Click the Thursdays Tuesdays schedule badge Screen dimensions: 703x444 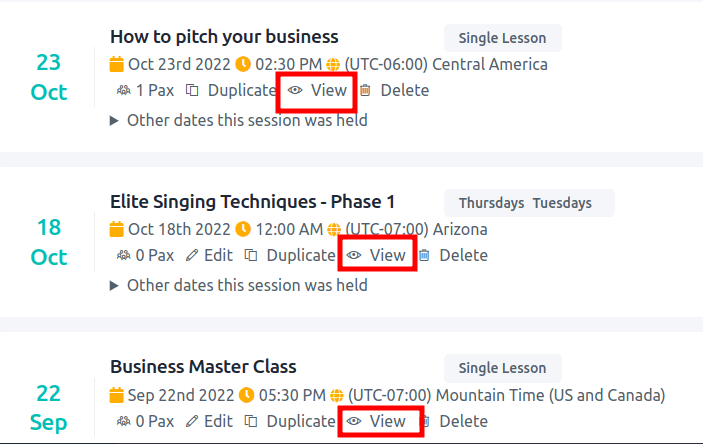tap(529, 203)
